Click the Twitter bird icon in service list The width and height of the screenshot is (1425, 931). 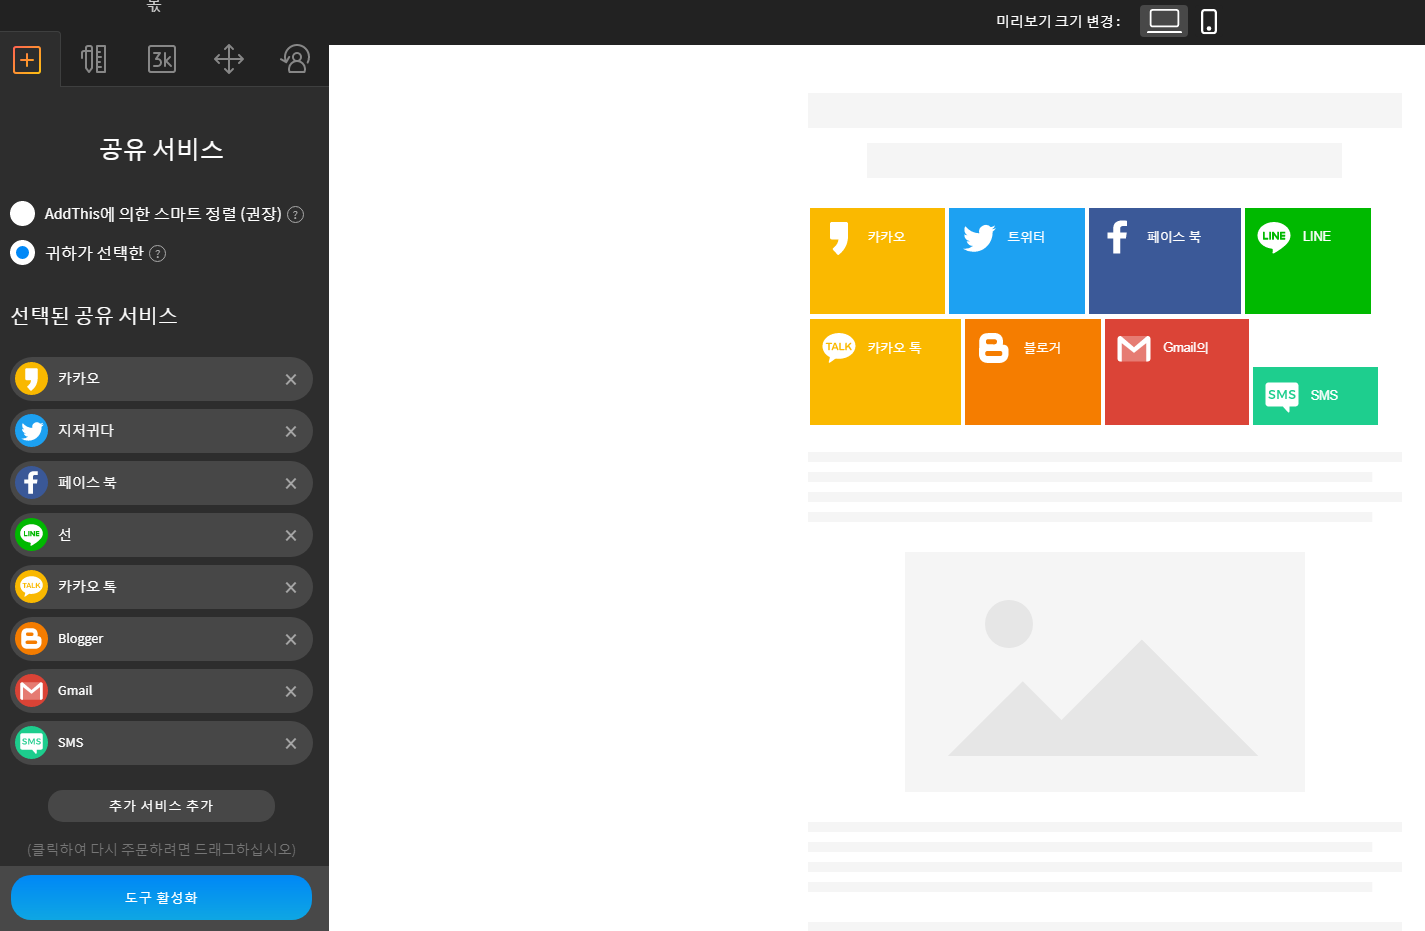32,431
